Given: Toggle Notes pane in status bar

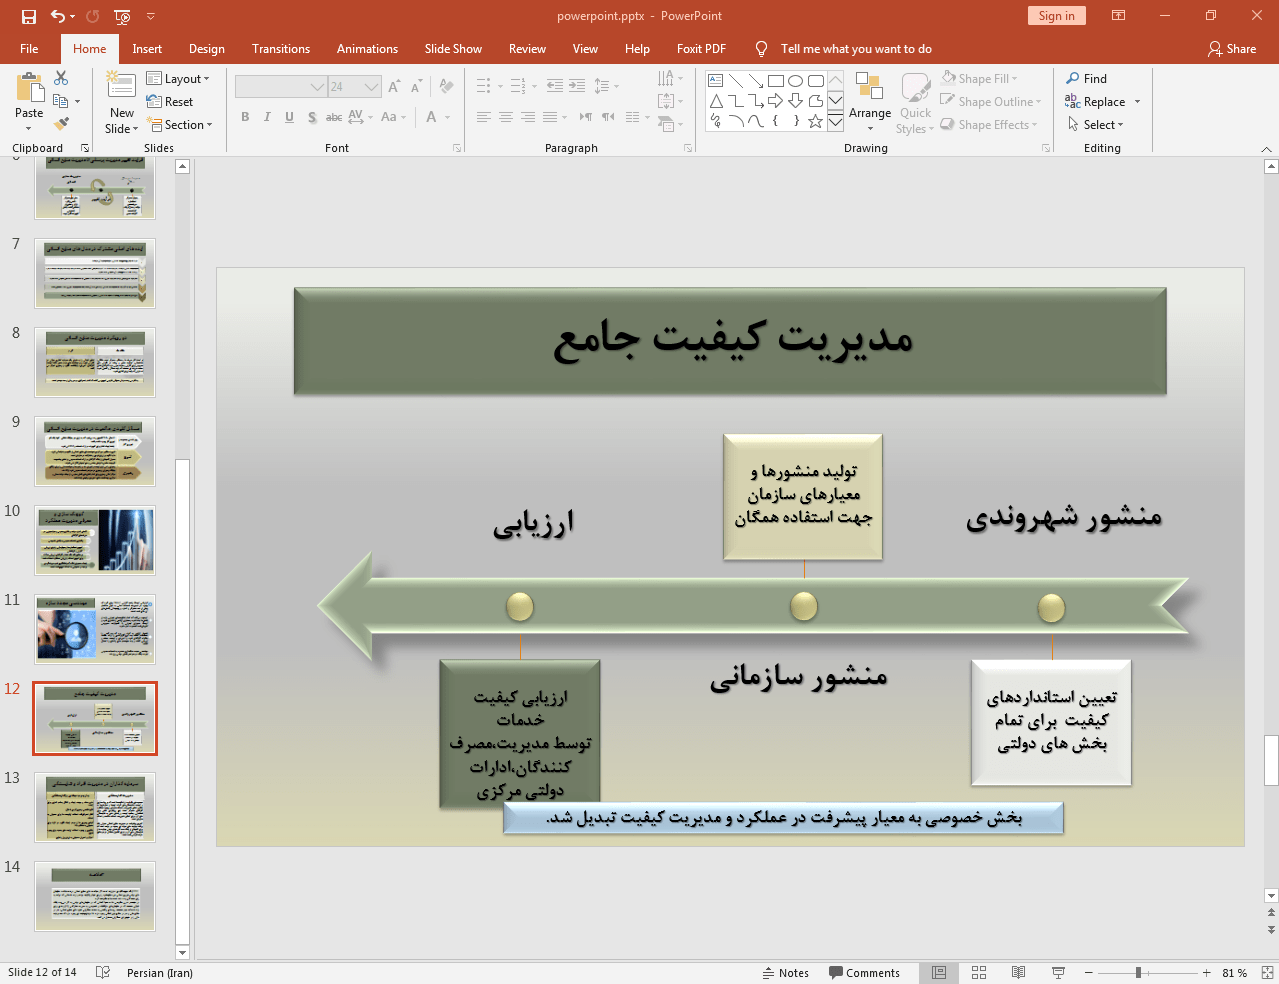Looking at the screenshot, I should (x=785, y=973).
